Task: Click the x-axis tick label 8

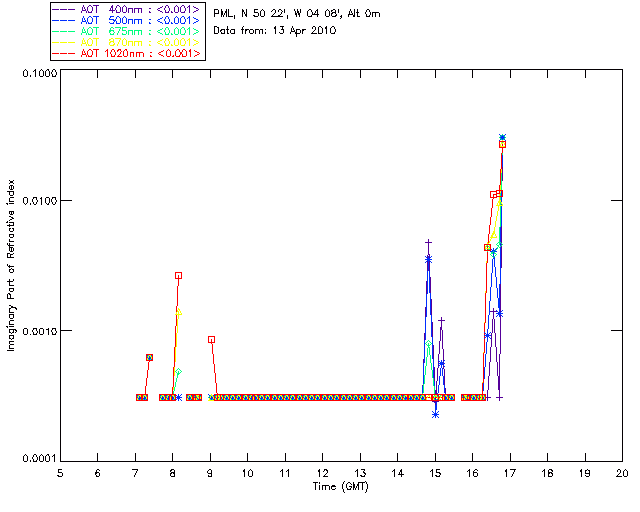Action: (x=173, y=473)
